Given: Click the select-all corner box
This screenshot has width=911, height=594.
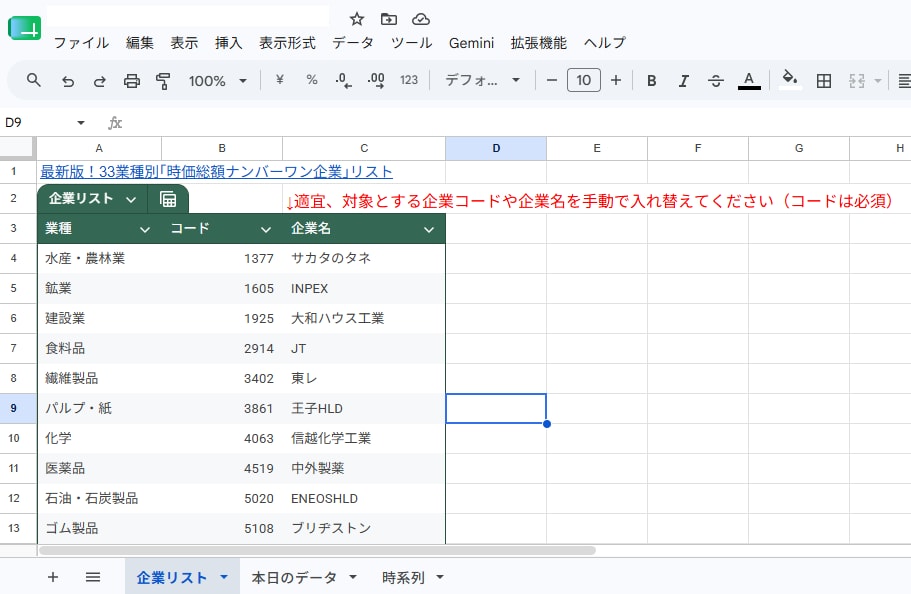Looking at the screenshot, I should pyautogui.click(x=17, y=148).
